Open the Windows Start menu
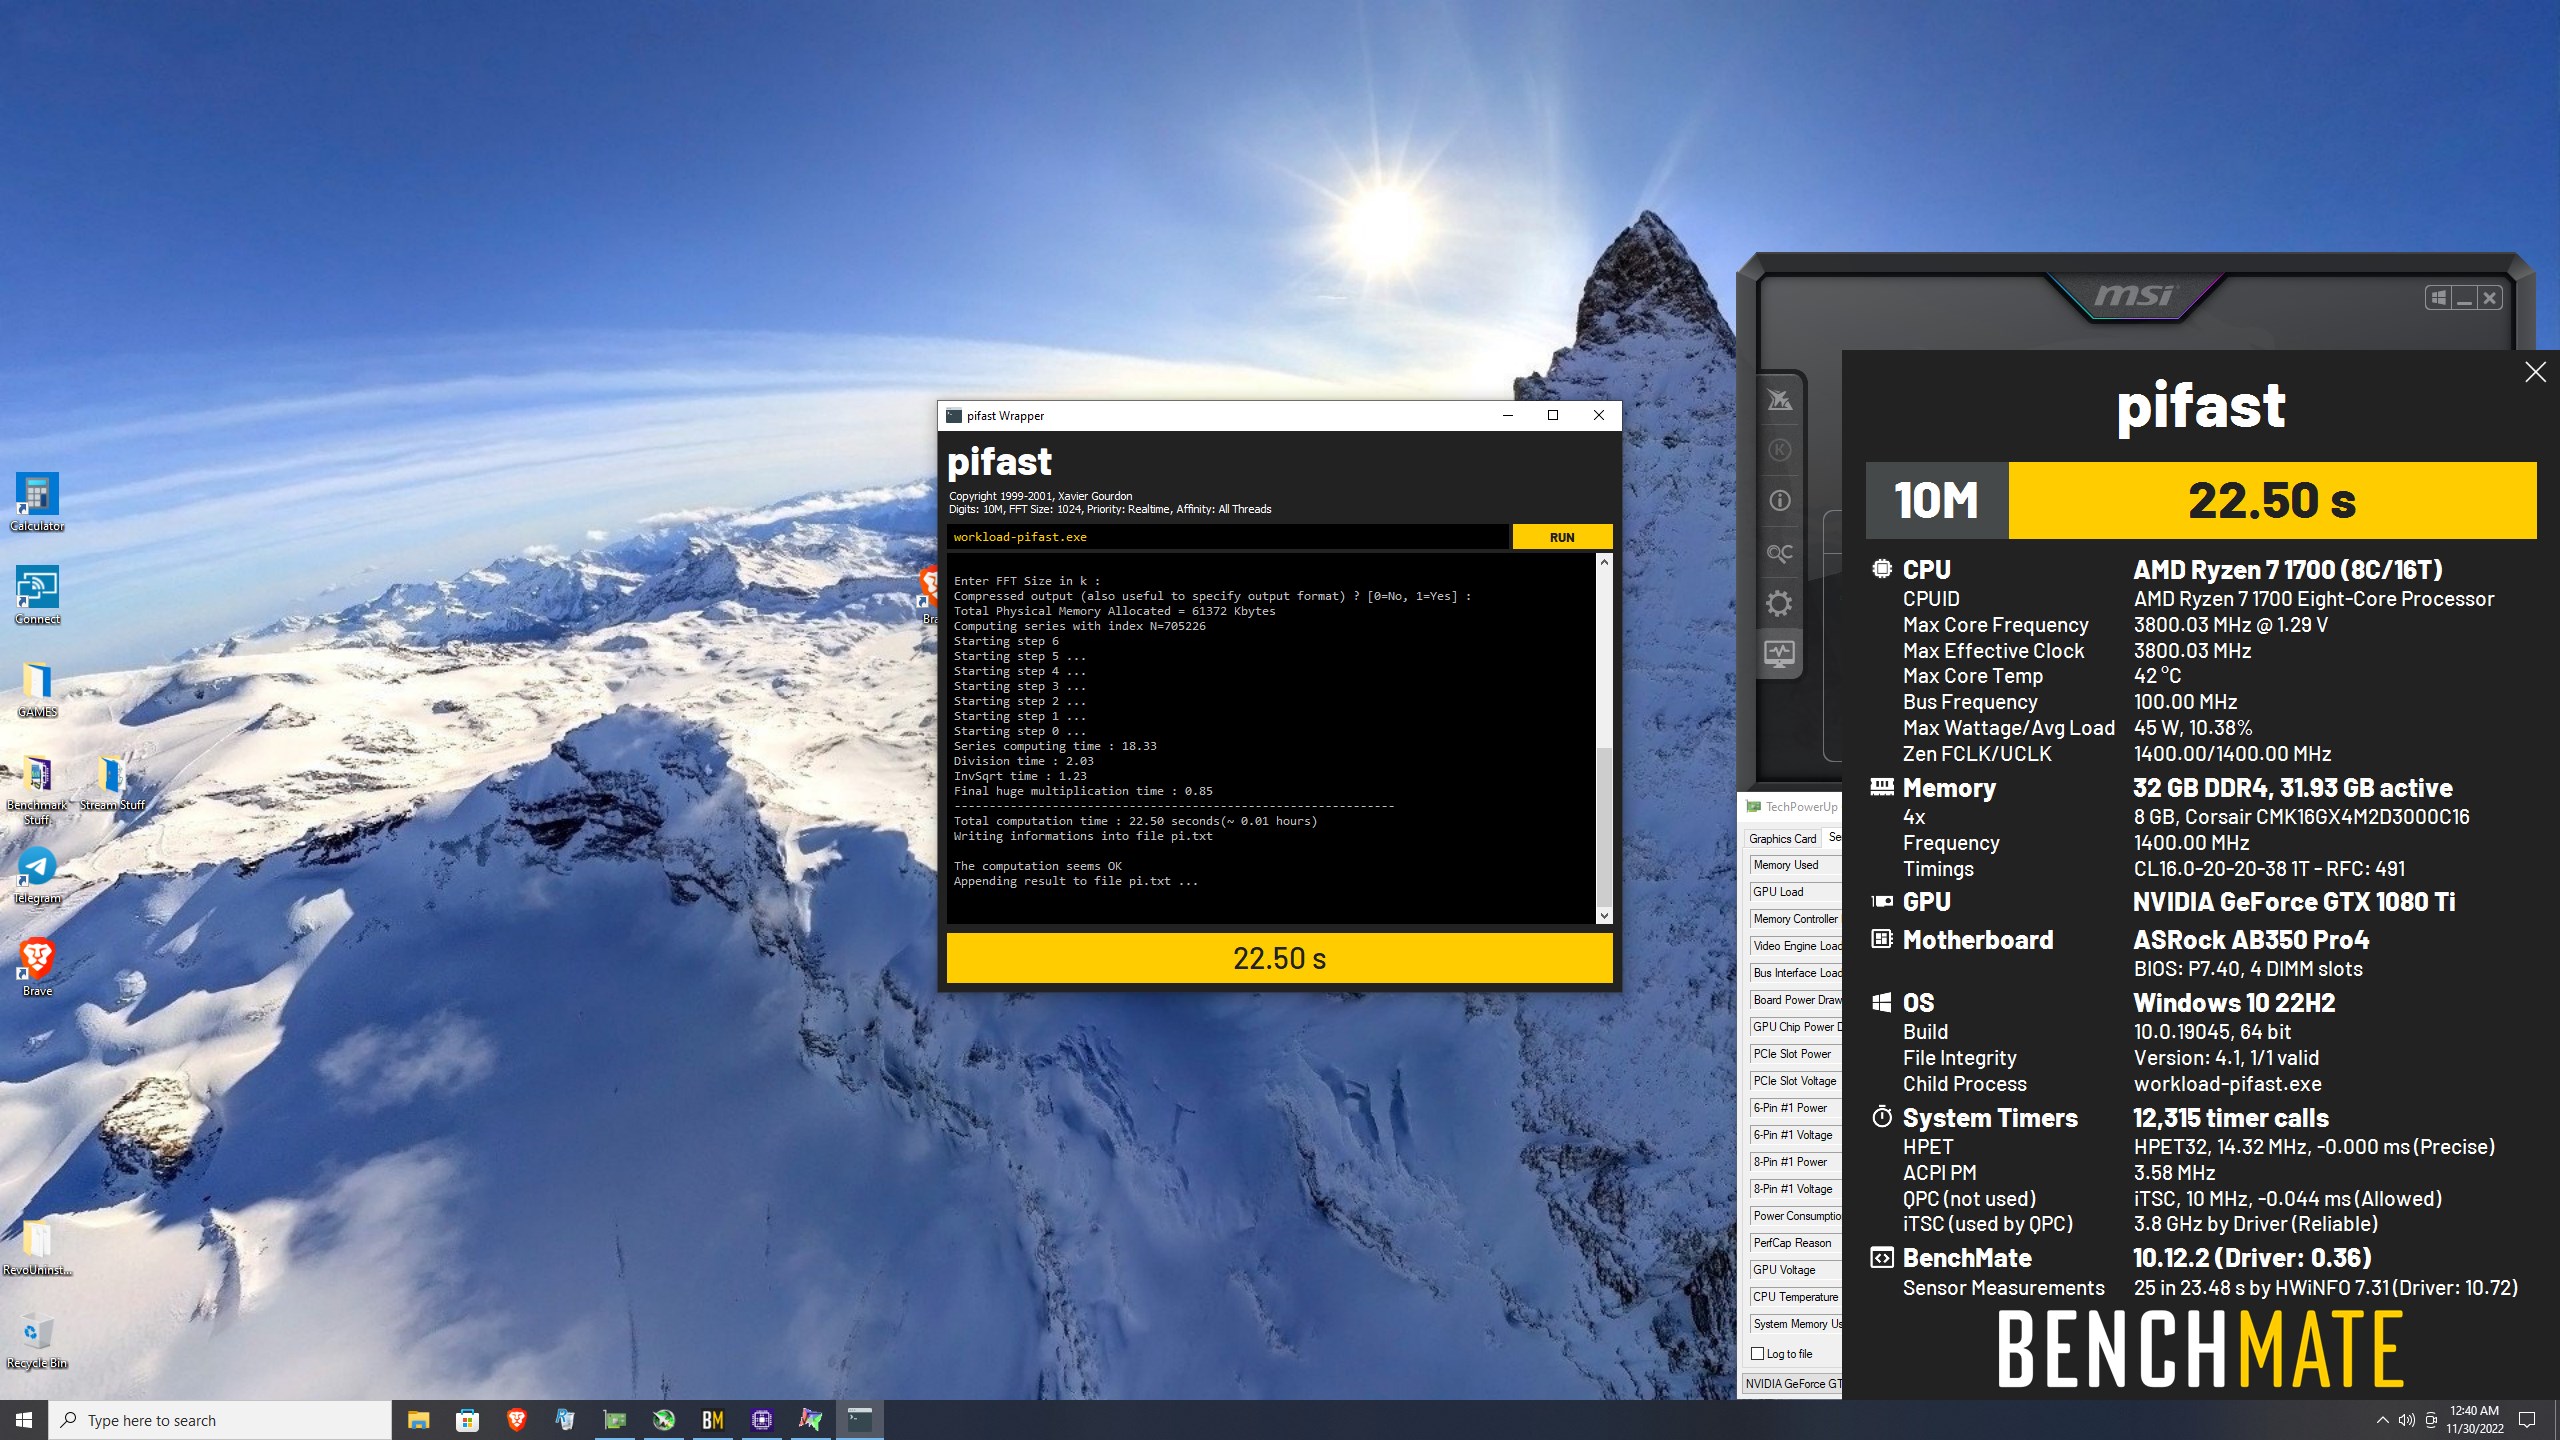 pos(24,1420)
